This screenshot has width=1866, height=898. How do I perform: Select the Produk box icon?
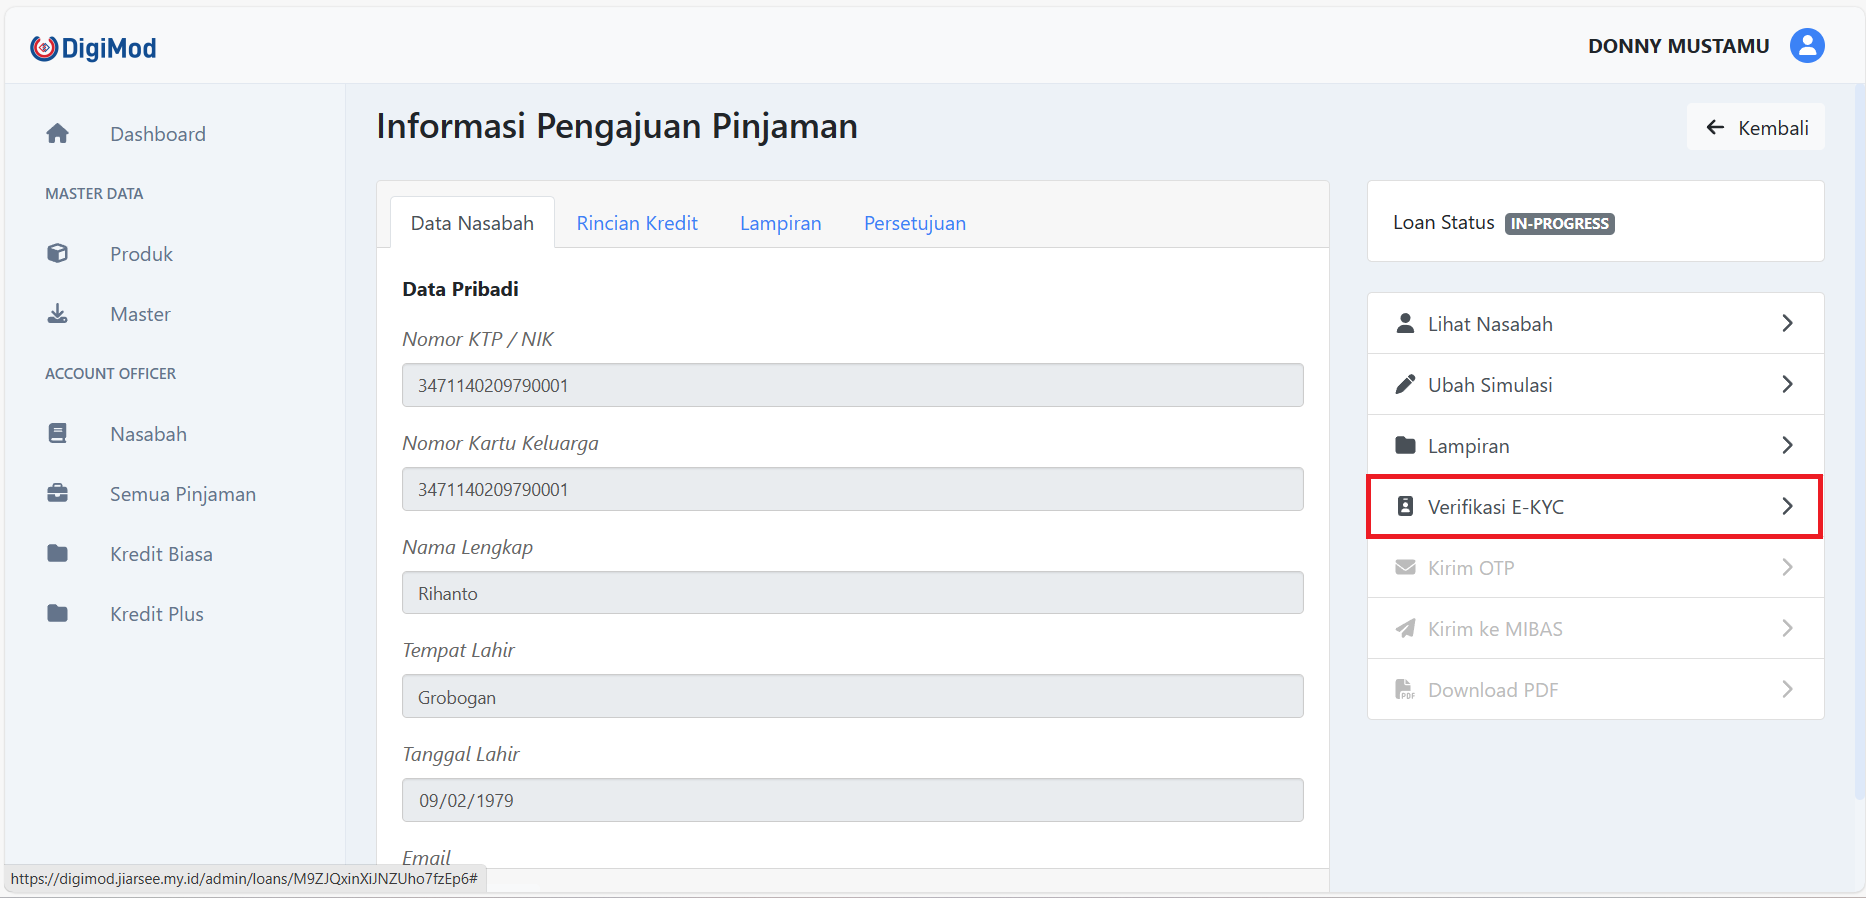(58, 254)
